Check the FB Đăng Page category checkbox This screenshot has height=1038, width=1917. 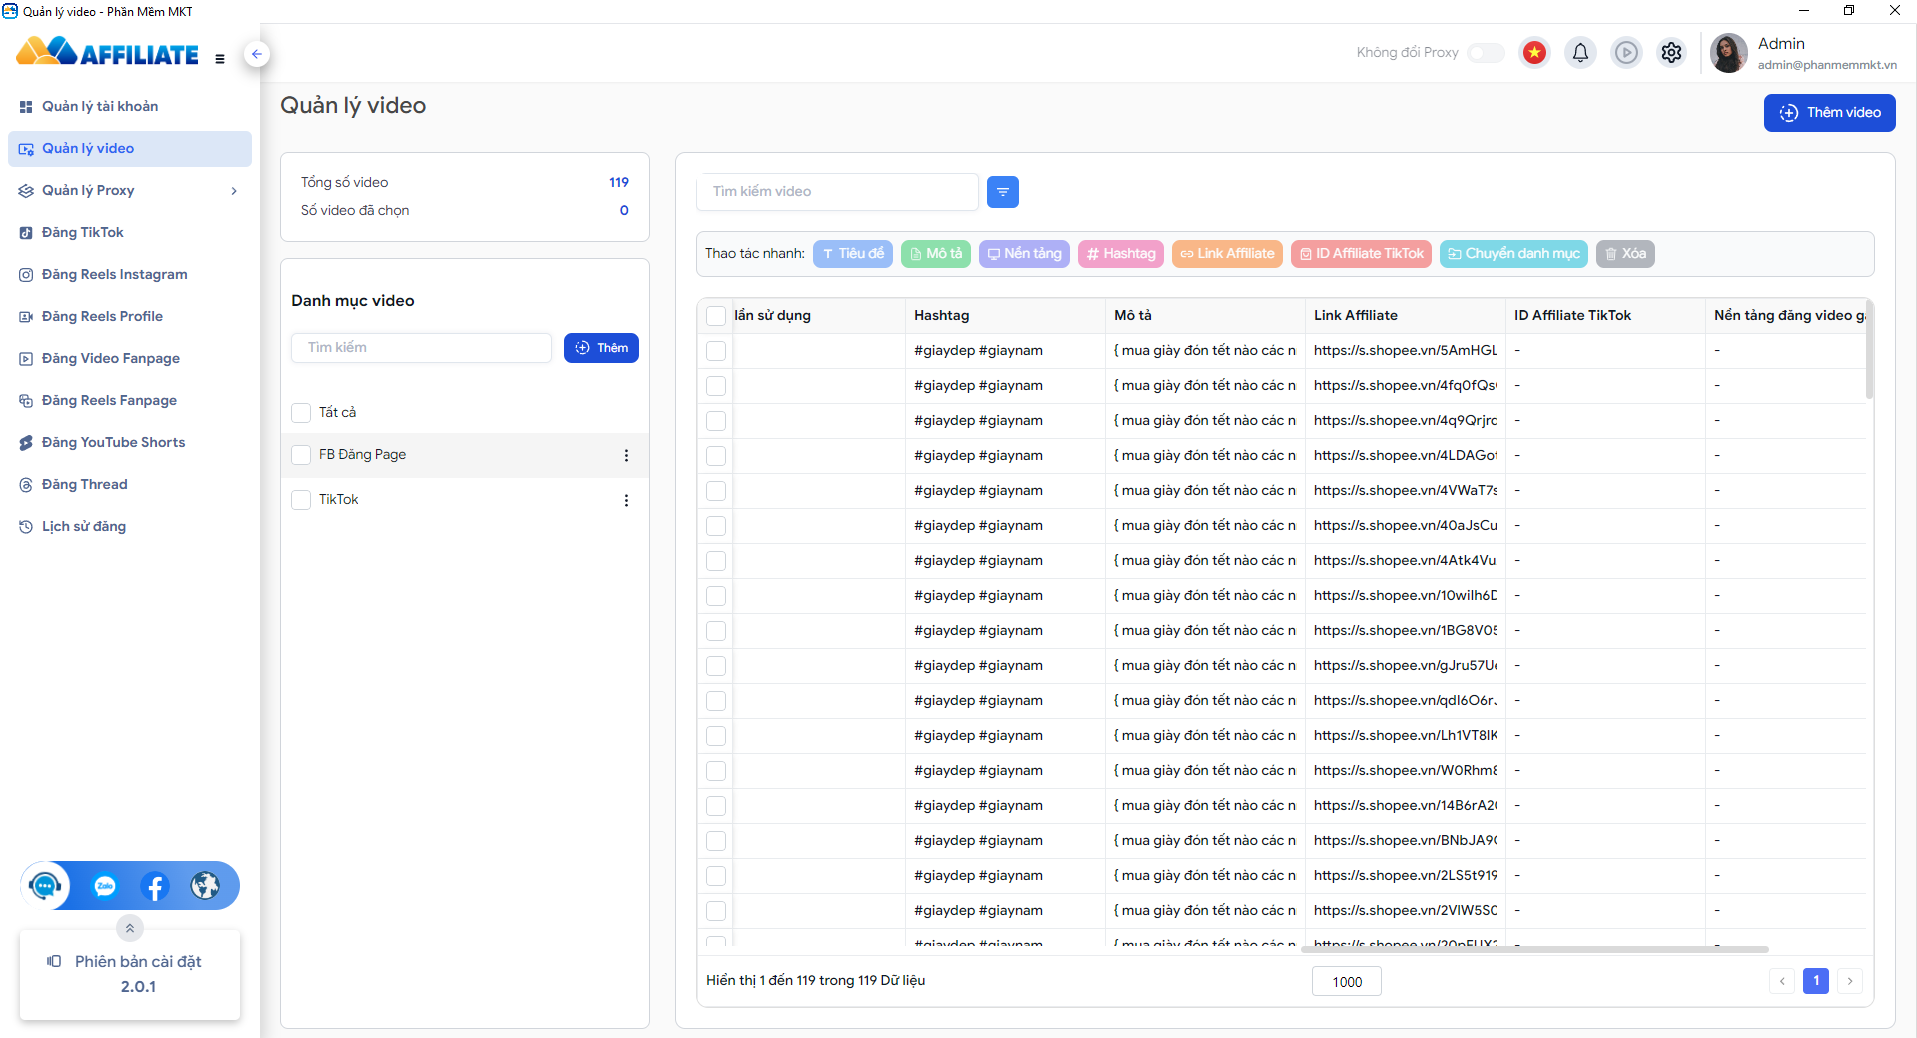(301, 455)
